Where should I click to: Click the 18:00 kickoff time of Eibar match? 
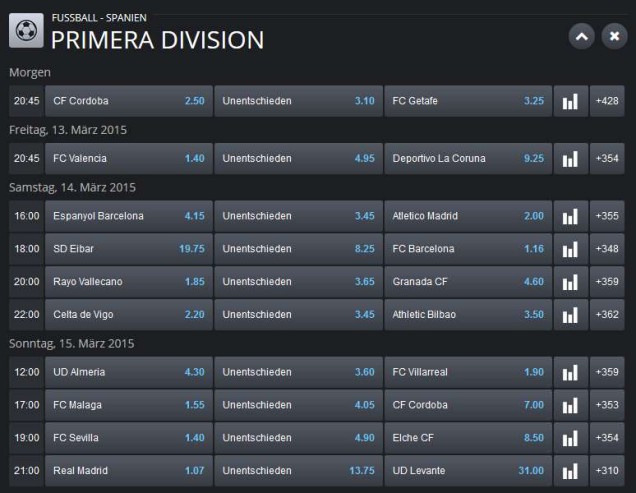coord(26,249)
